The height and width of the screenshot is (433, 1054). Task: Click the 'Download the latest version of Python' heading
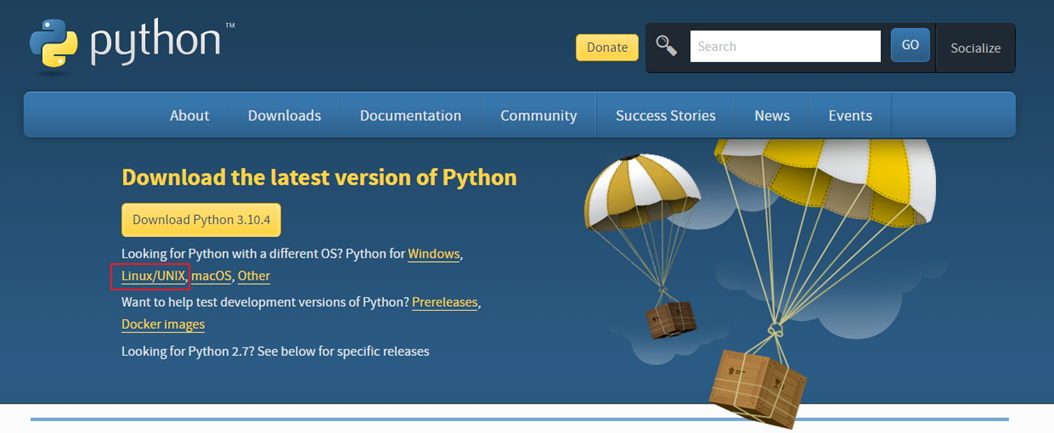pyautogui.click(x=319, y=178)
